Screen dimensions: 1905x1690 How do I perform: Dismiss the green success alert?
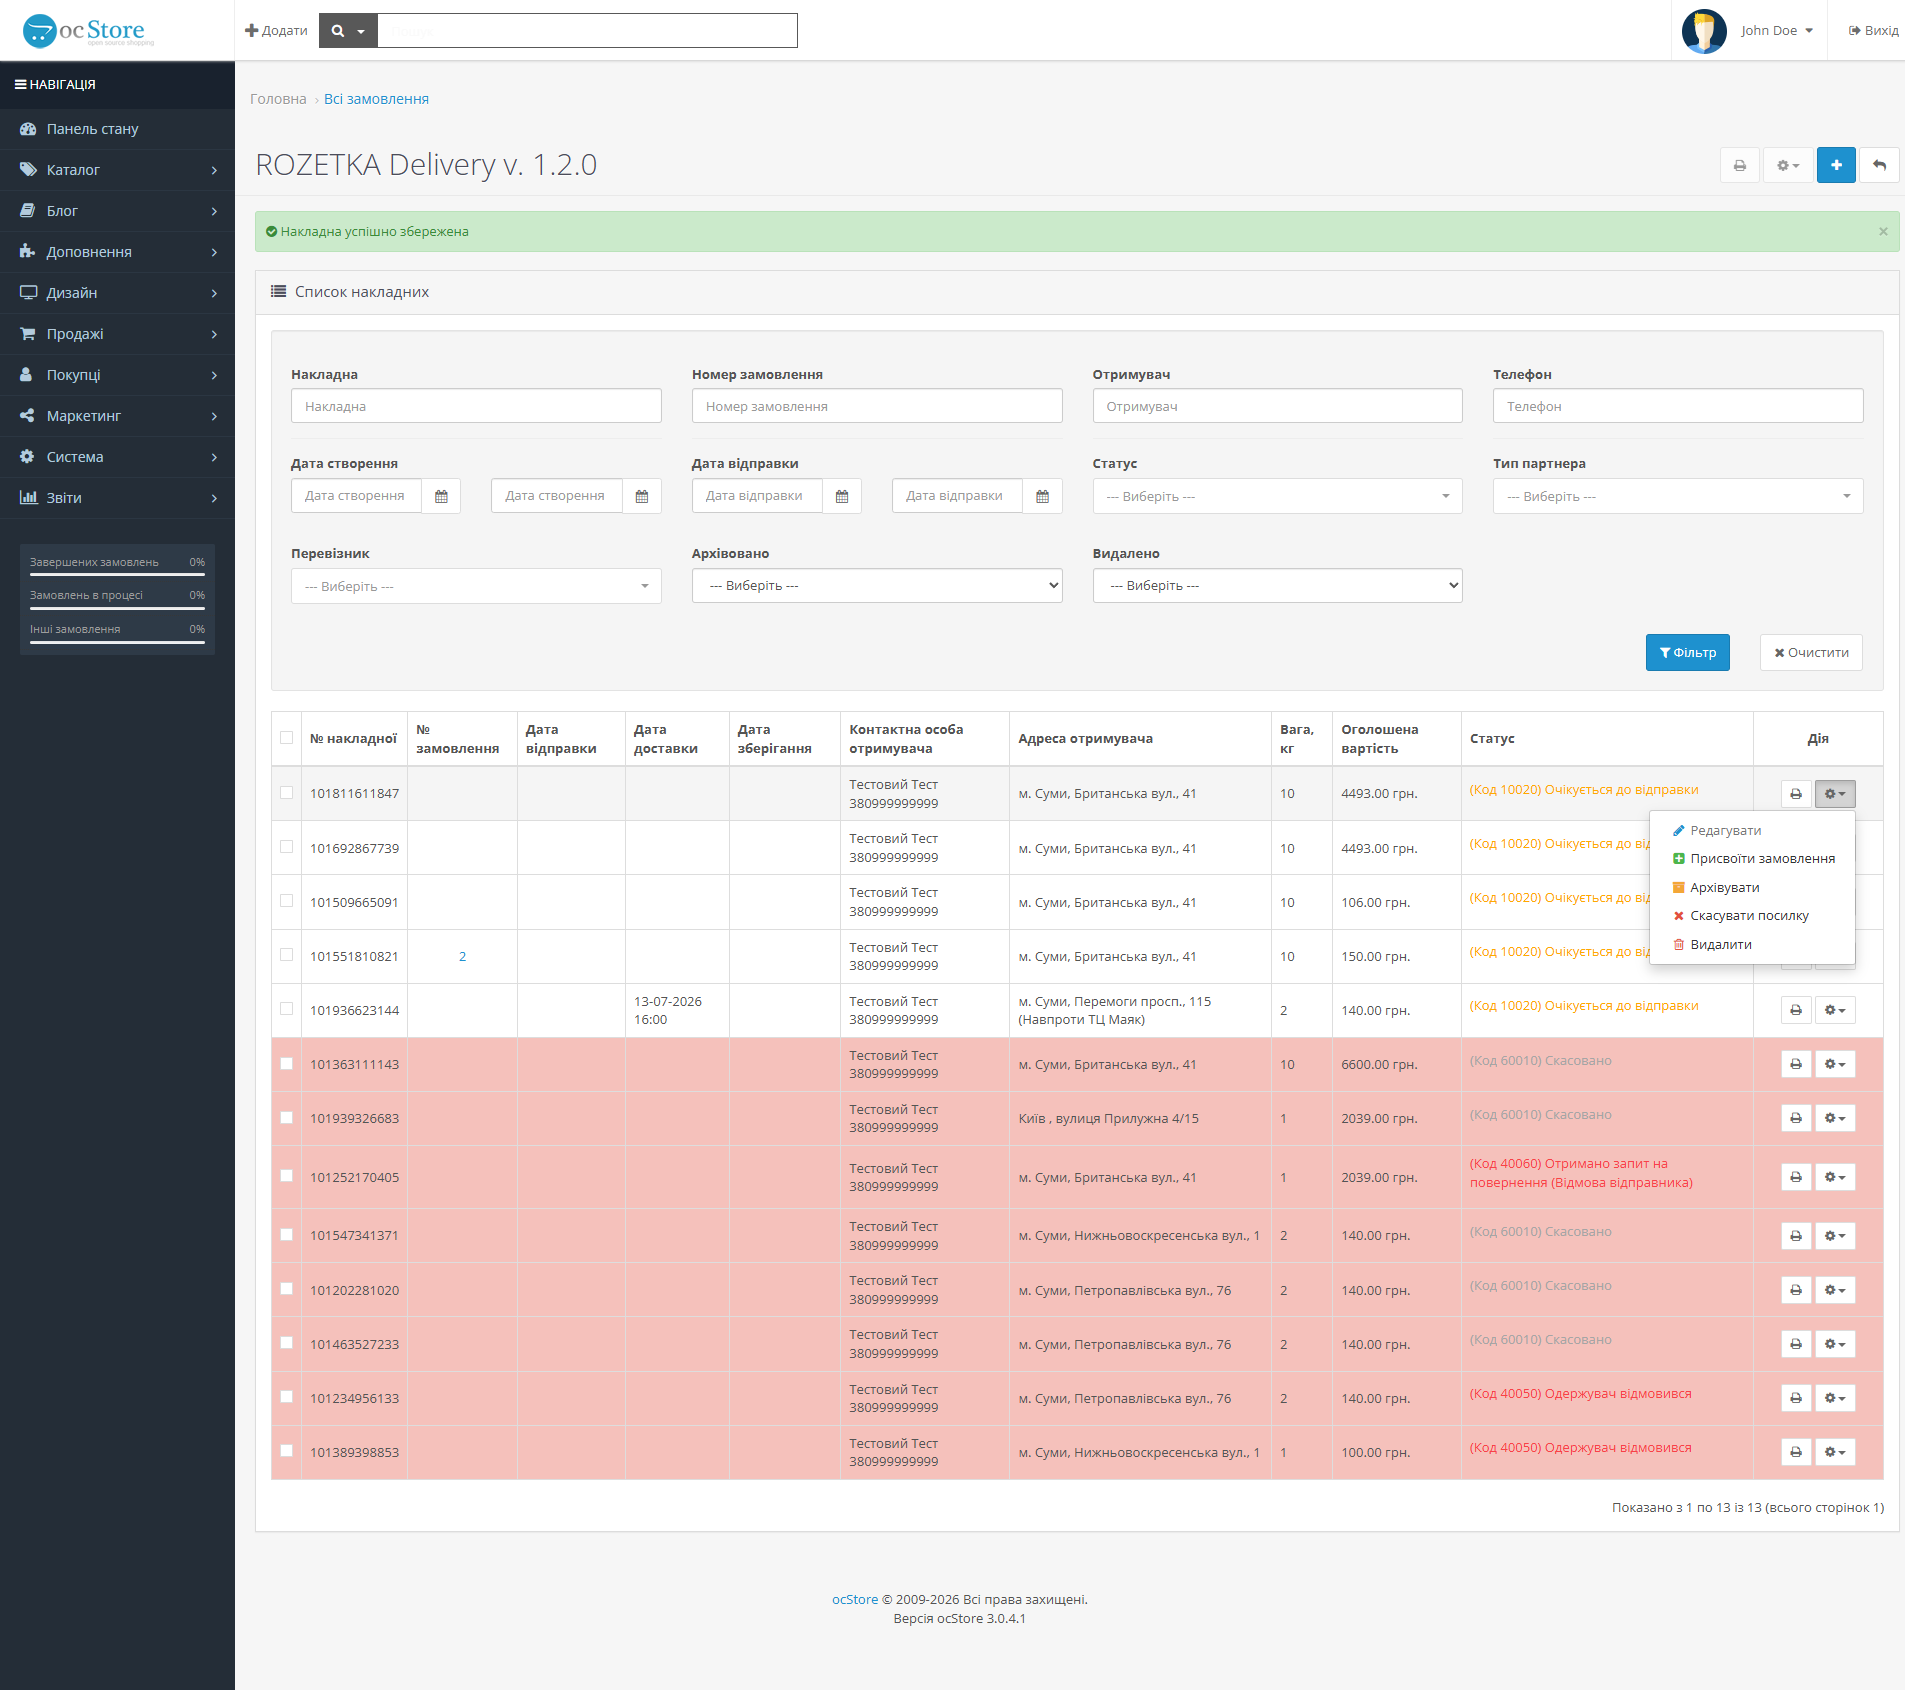point(1883,231)
